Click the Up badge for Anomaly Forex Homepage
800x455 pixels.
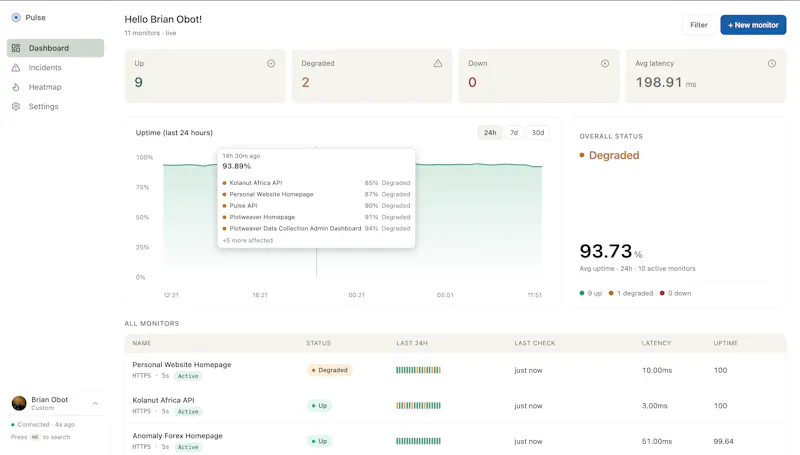click(x=319, y=441)
